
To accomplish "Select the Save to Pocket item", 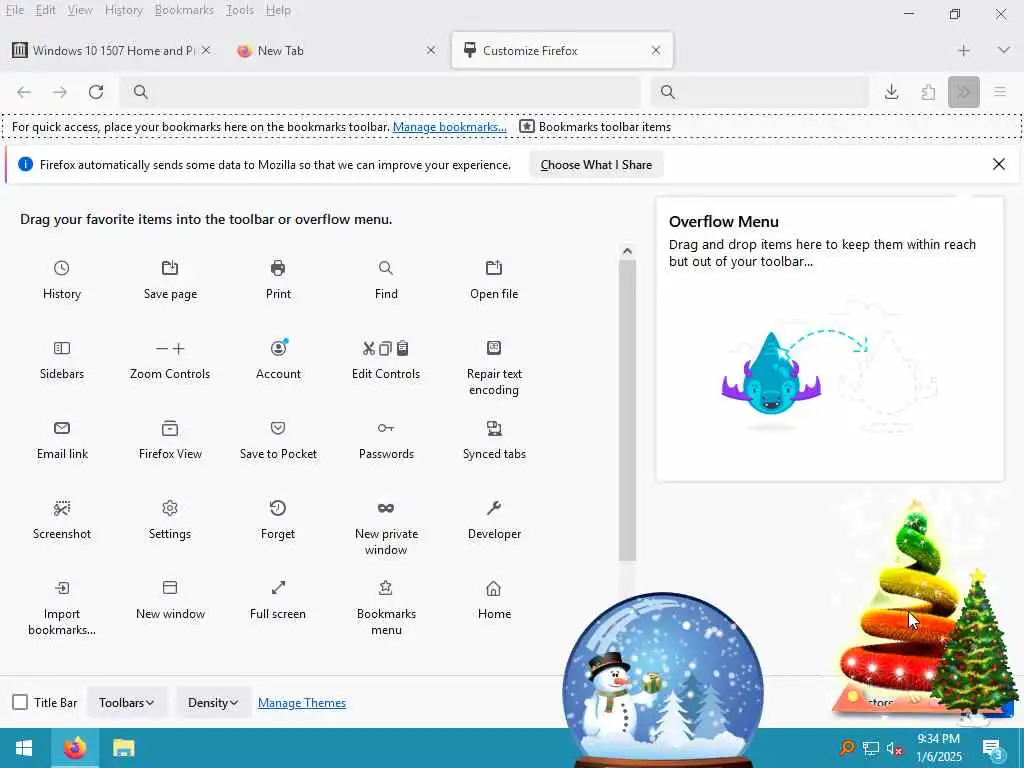I will pos(278,440).
